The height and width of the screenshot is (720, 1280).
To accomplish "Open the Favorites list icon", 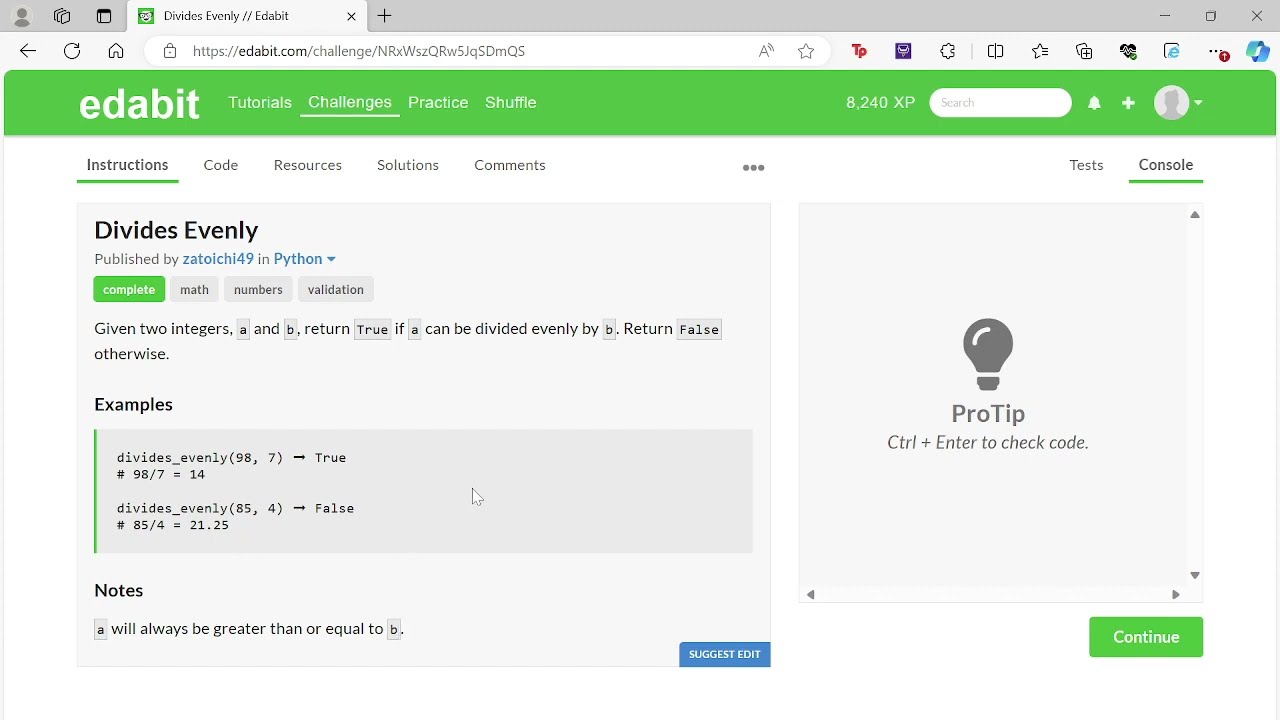I will click(1040, 51).
